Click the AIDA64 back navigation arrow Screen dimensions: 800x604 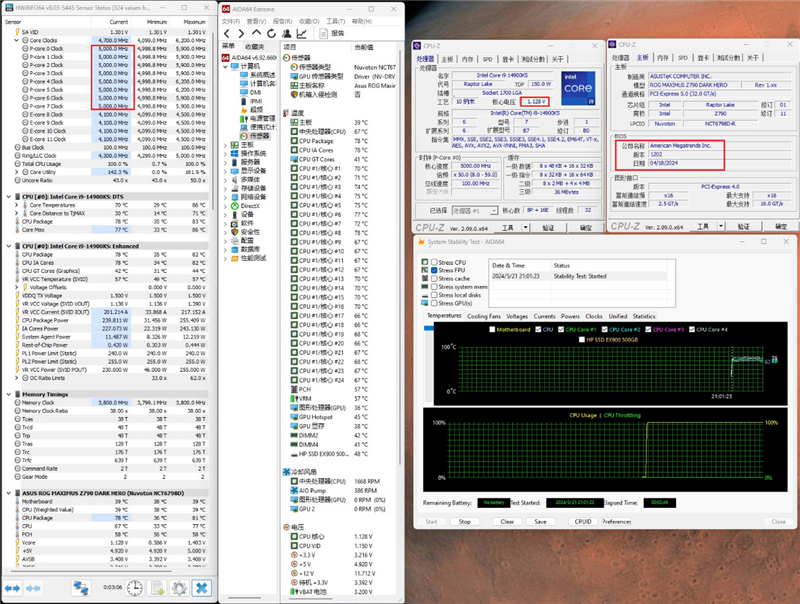point(227,33)
